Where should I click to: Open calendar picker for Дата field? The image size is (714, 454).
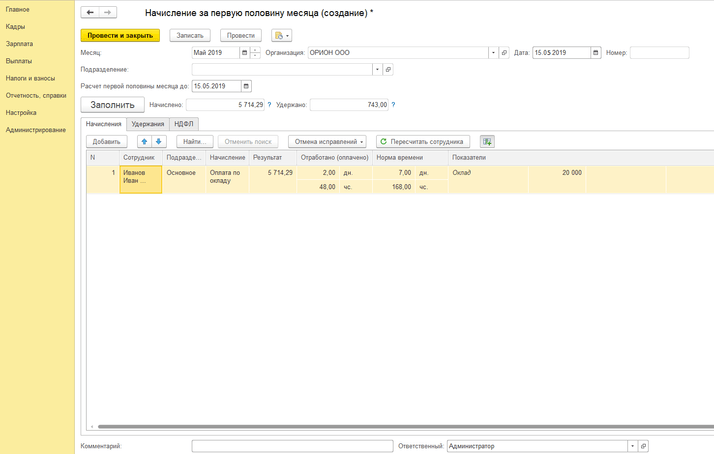click(596, 53)
